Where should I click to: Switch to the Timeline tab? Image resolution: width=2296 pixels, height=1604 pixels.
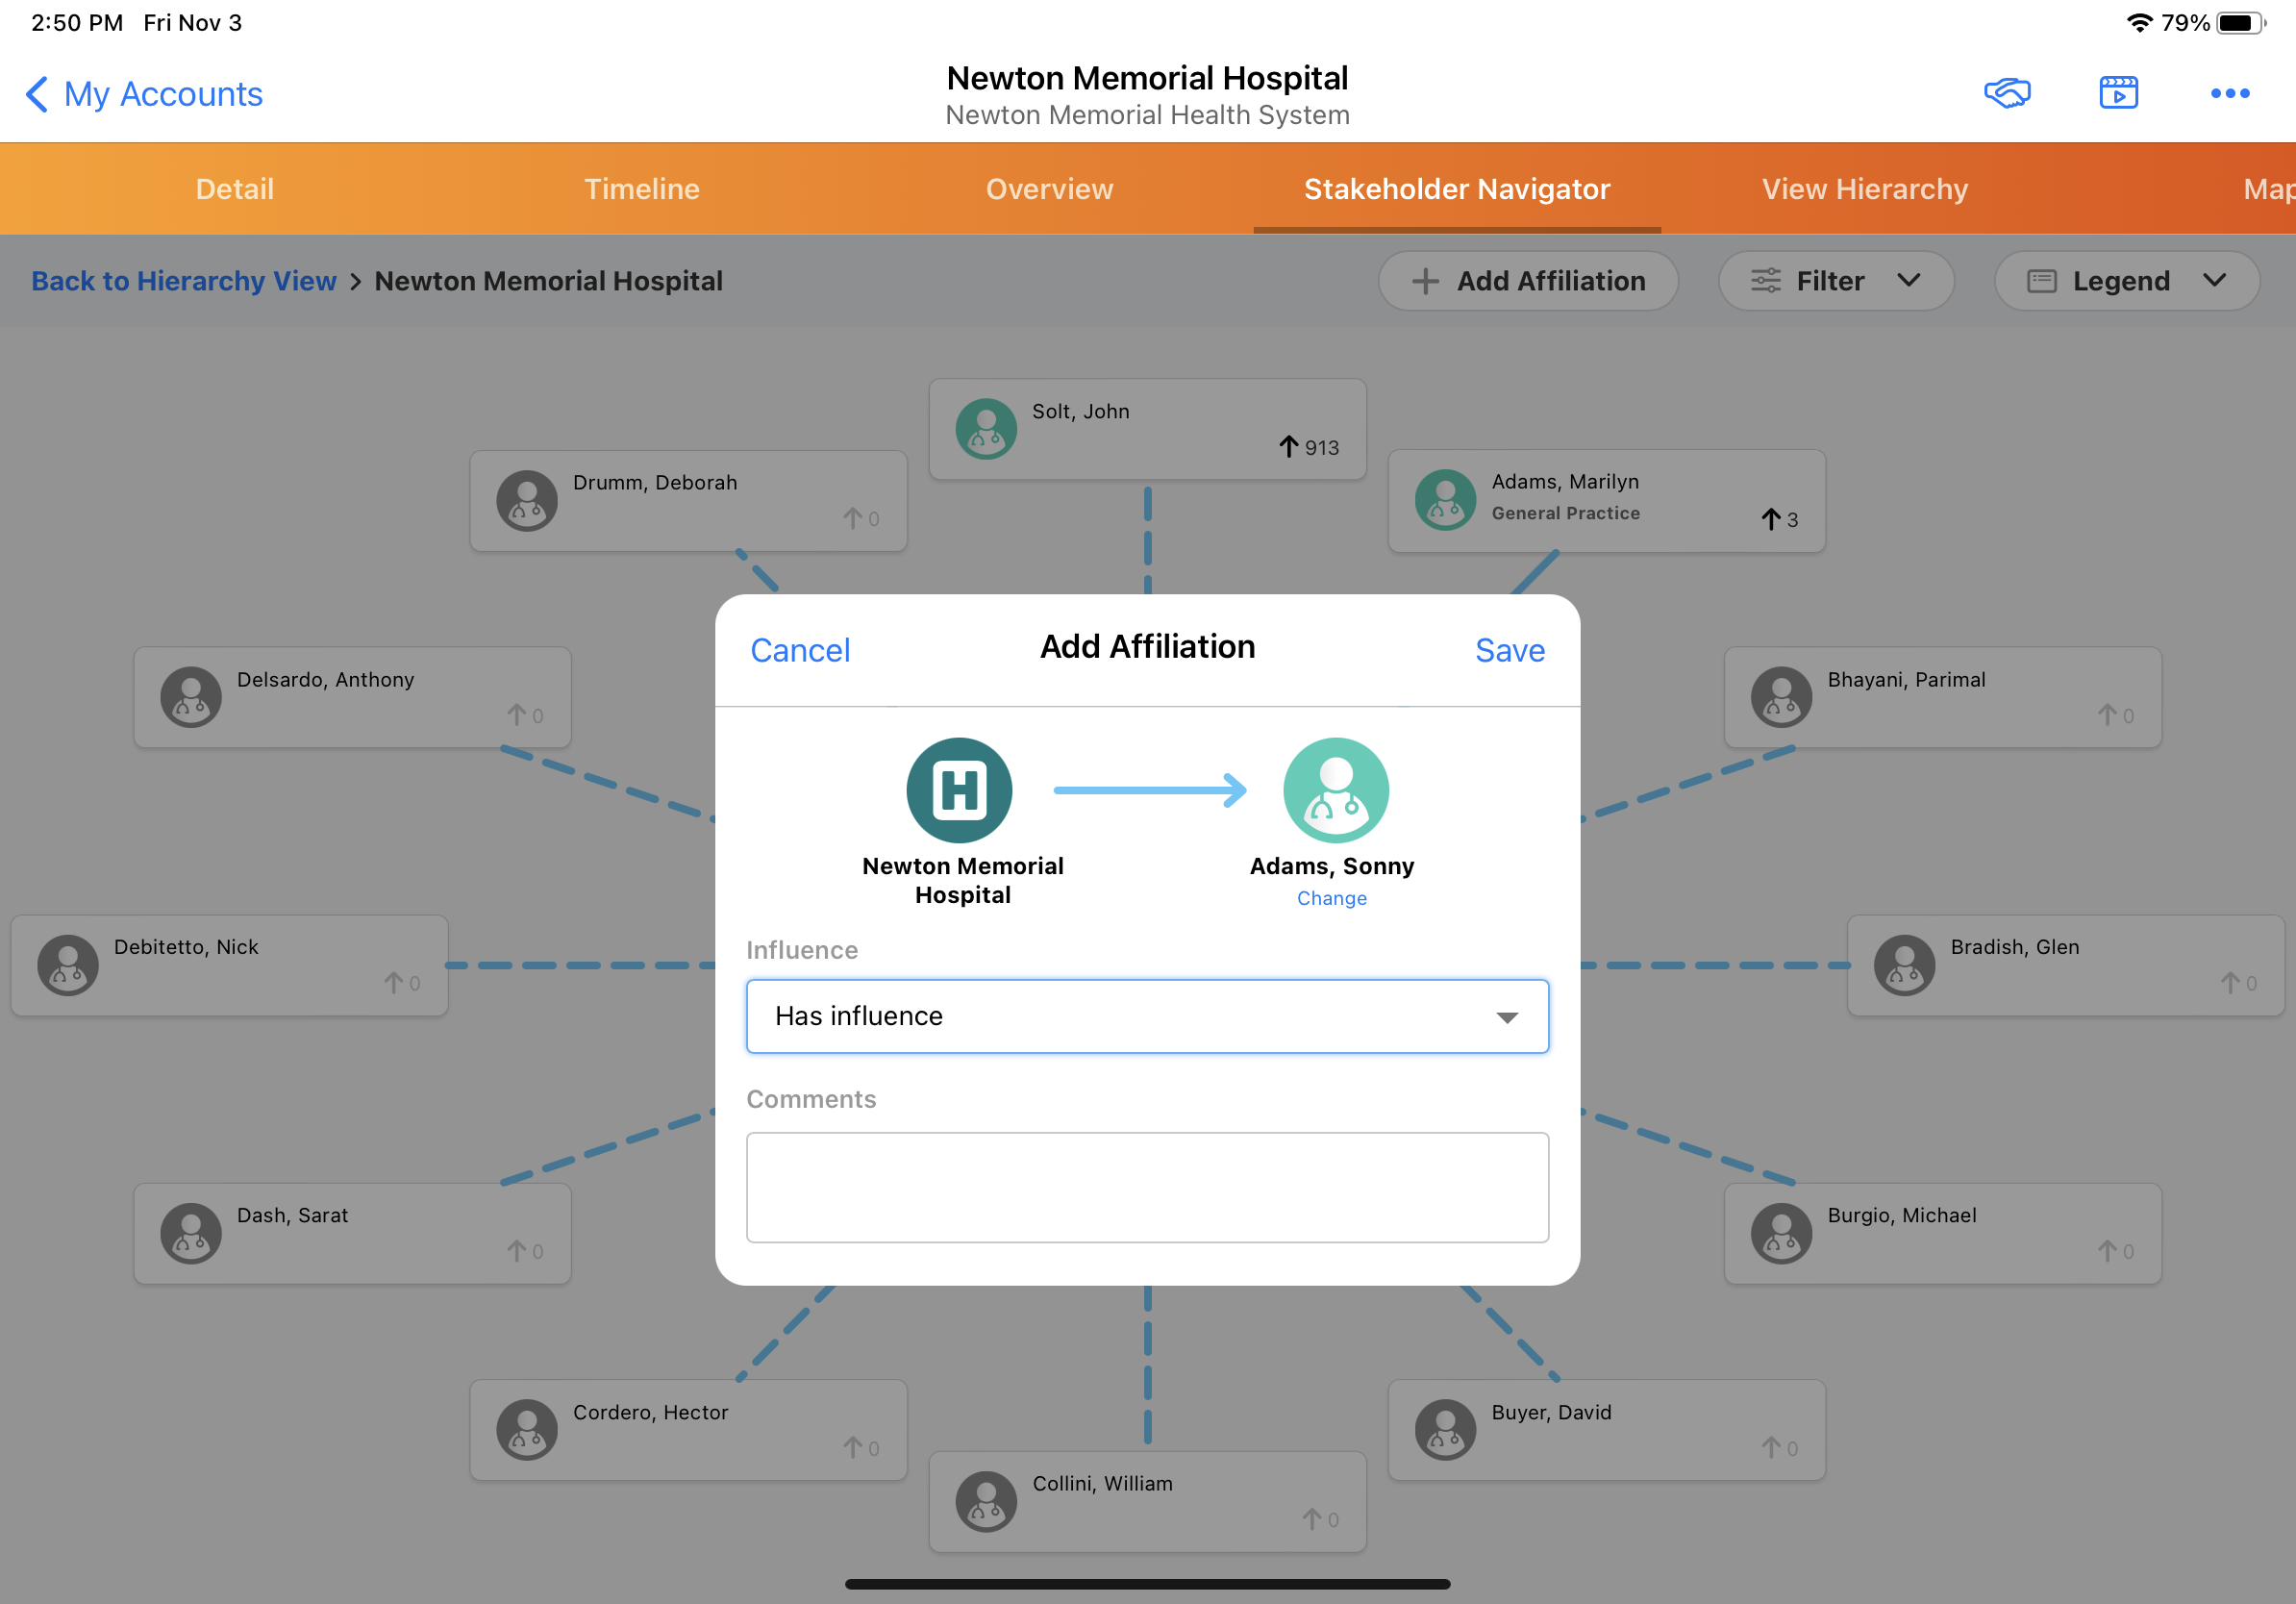(x=641, y=189)
